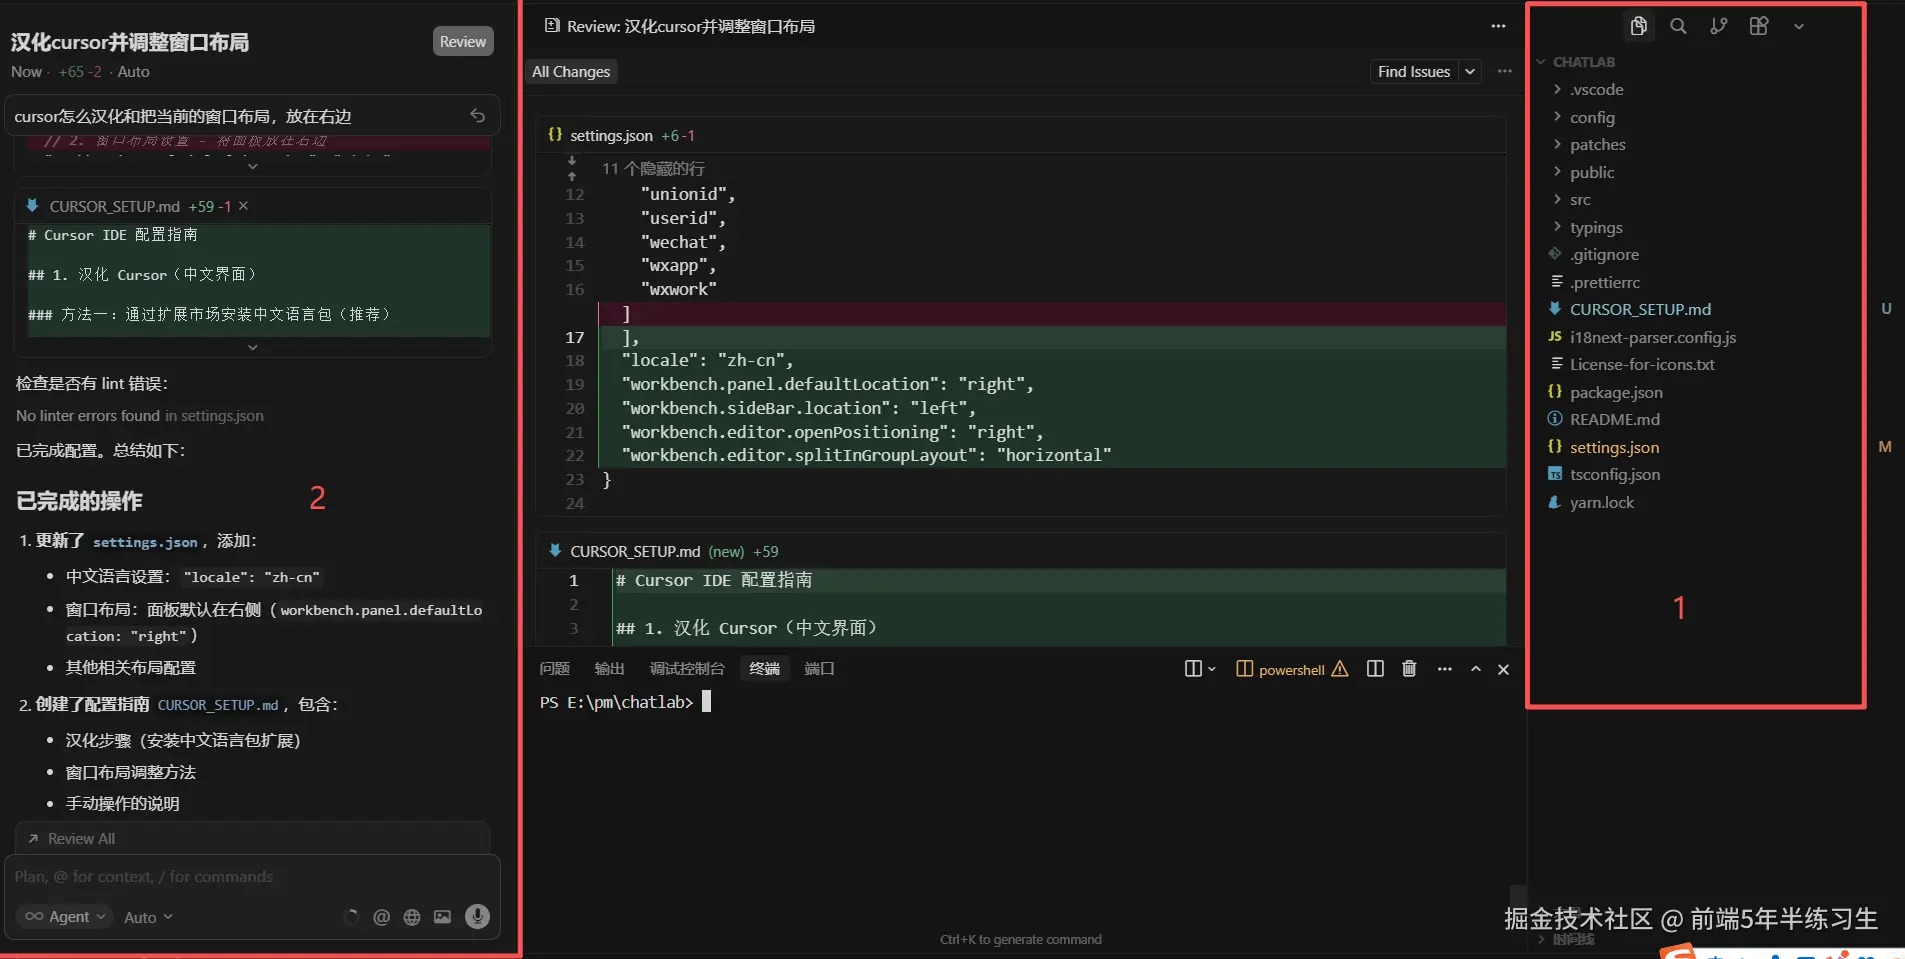
Task: Click the trash icon to kill terminal
Action: (x=1409, y=669)
